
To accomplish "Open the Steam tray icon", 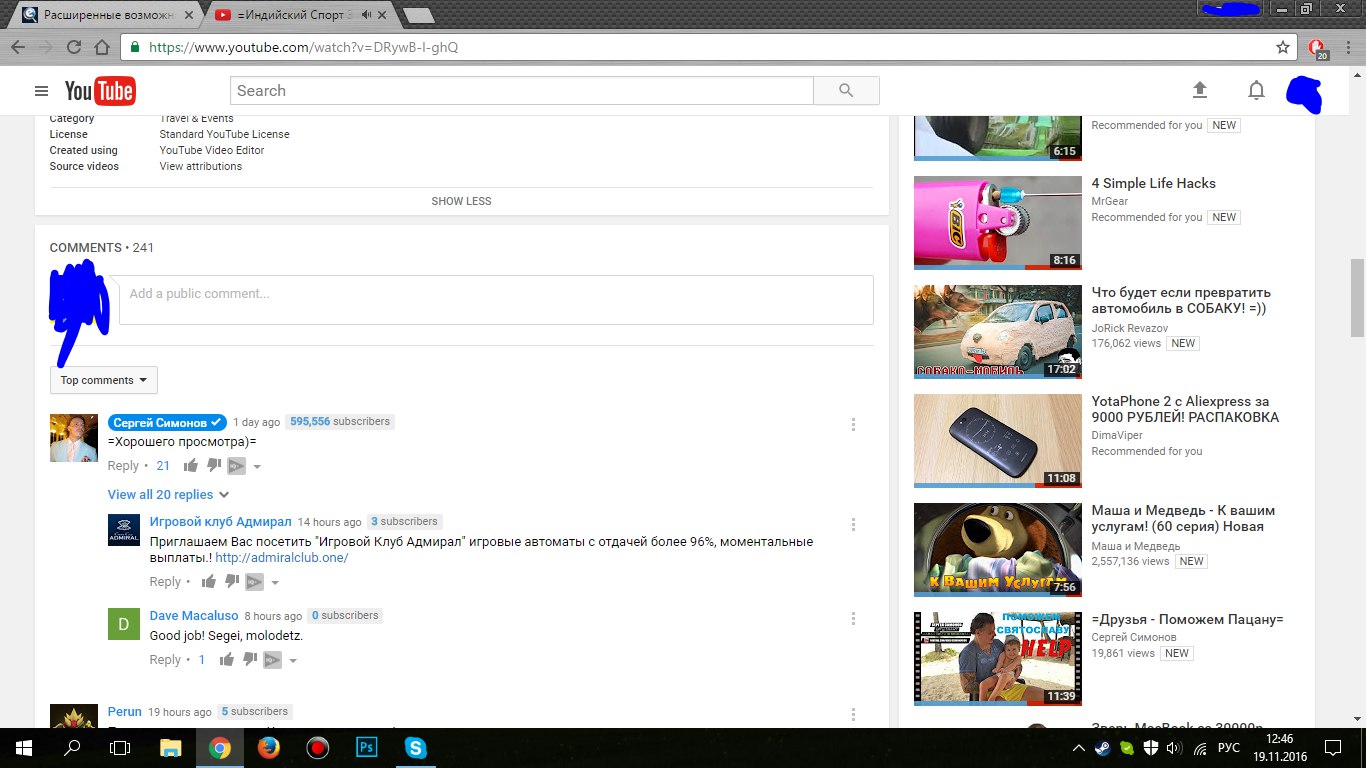I will (1102, 747).
